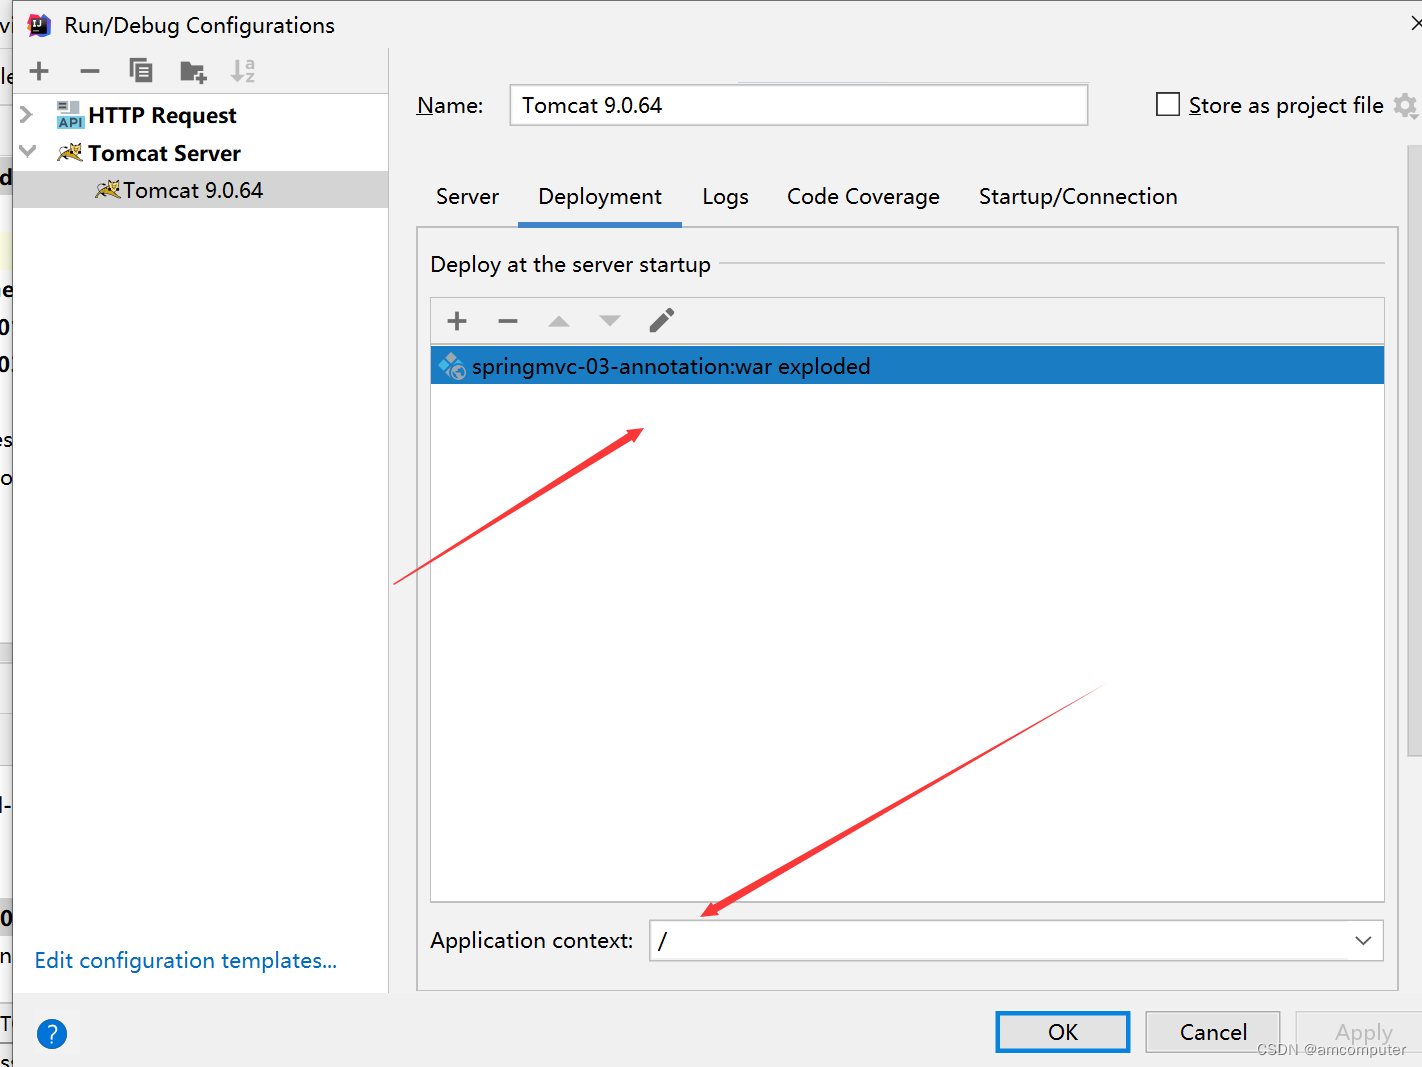Click the Name input field
This screenshot has width=1422, height=1067.
click(x=799, y=105)
